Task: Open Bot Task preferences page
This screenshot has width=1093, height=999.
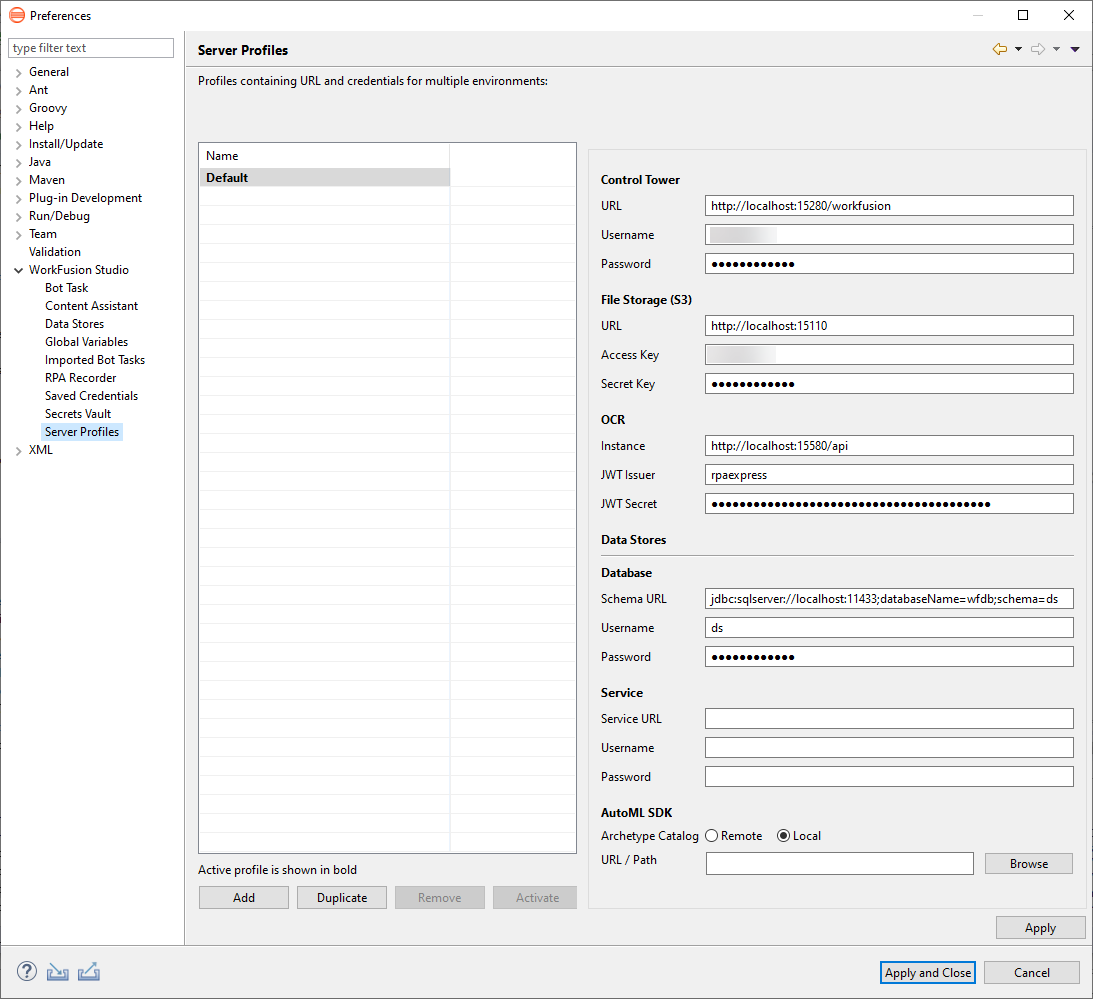Action: [66, 288]
